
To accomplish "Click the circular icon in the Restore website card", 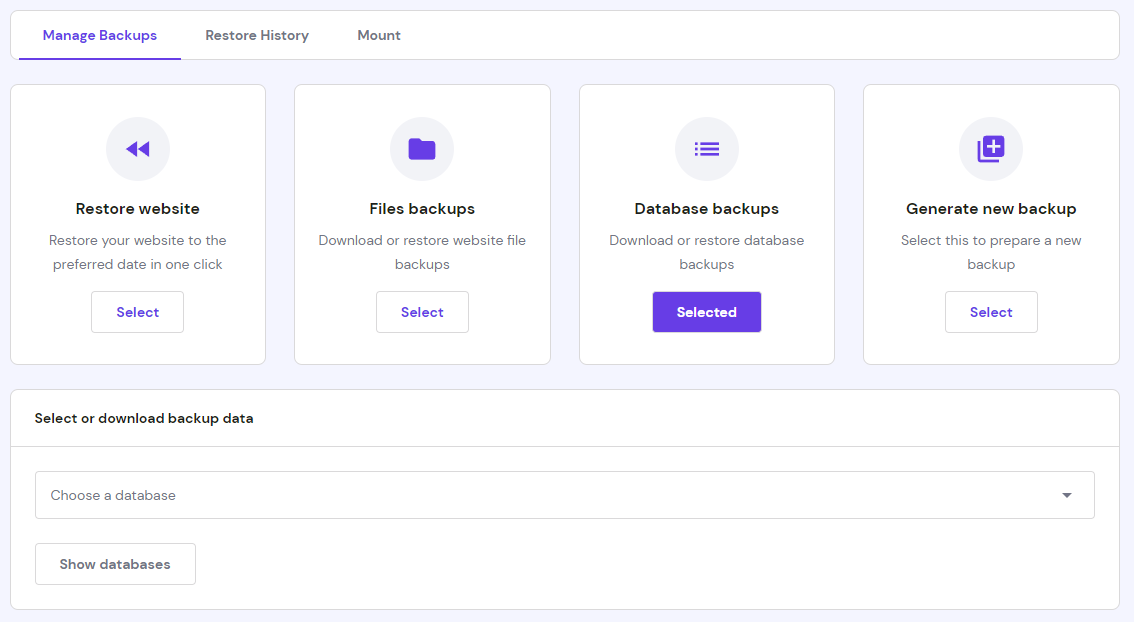I will coord(137,148).
